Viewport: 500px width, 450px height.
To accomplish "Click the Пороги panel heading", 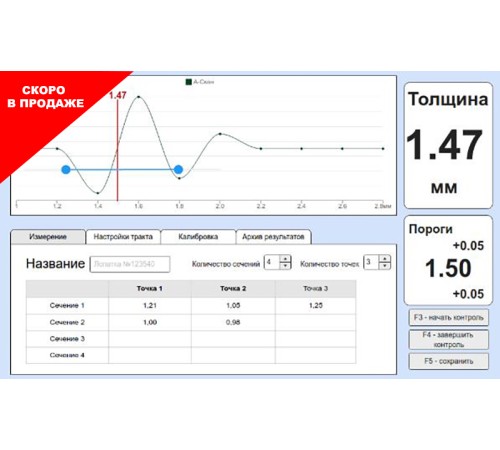I will coord(431,229).
